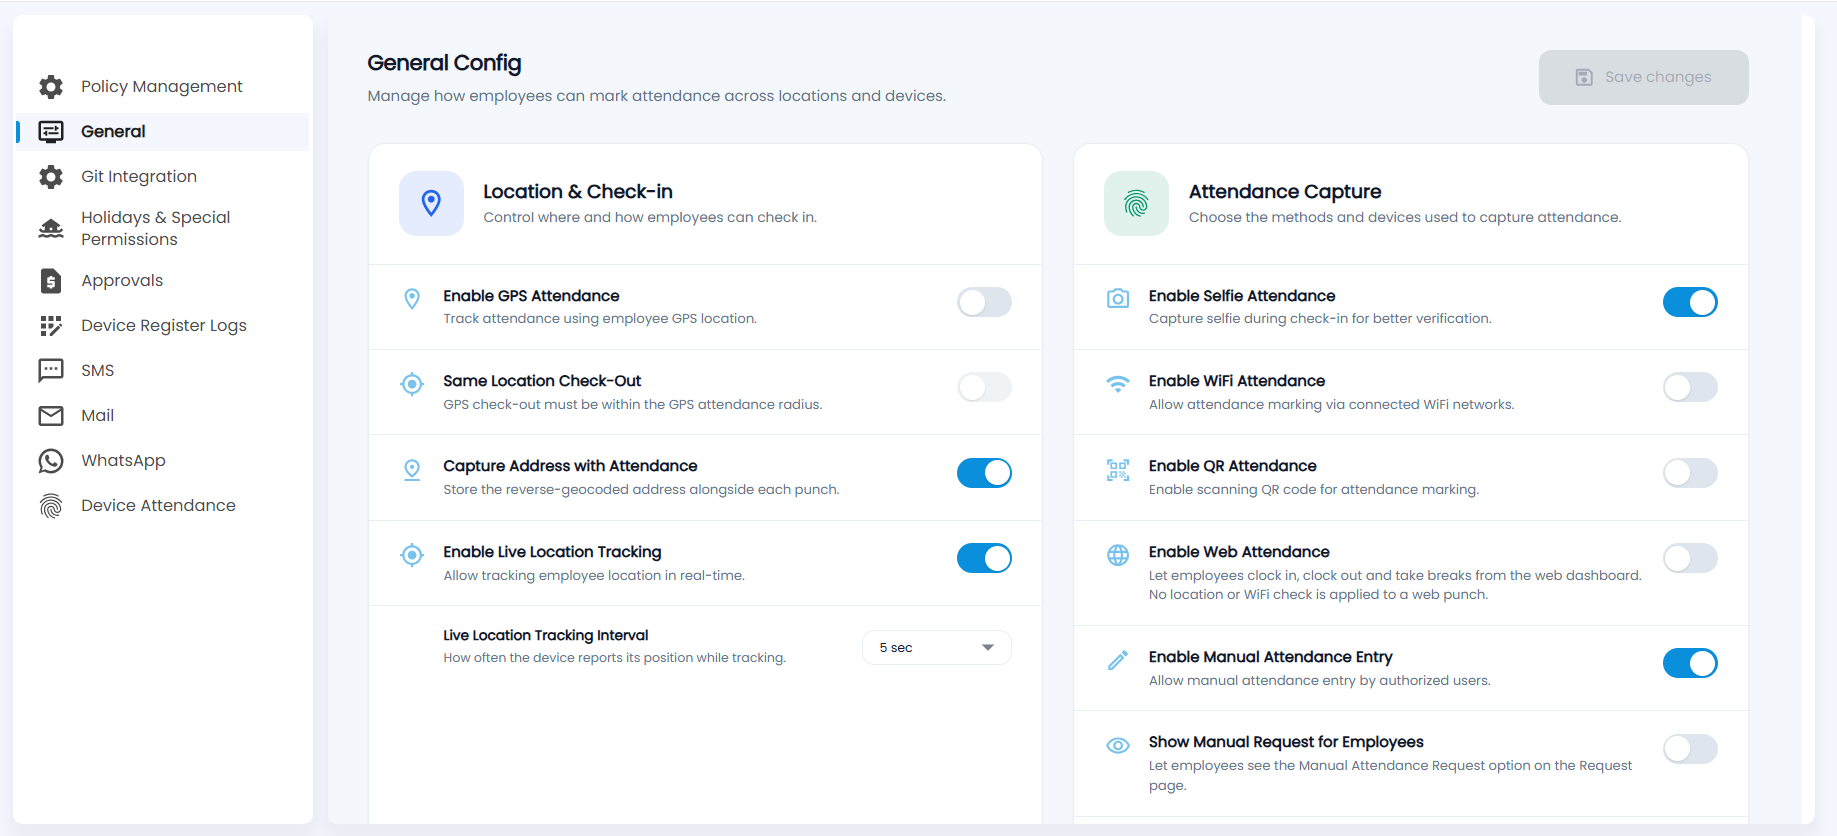Click the pencil icon beside Enable Manual Attendance Entry
The height and width of the screenshot is (836, 1837).
1118,660
